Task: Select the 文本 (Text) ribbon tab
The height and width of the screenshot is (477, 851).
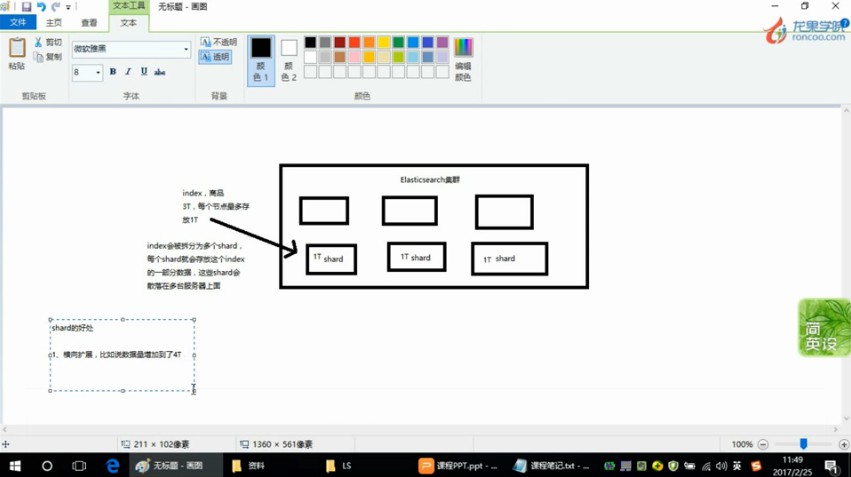Action: pos(129,22)
